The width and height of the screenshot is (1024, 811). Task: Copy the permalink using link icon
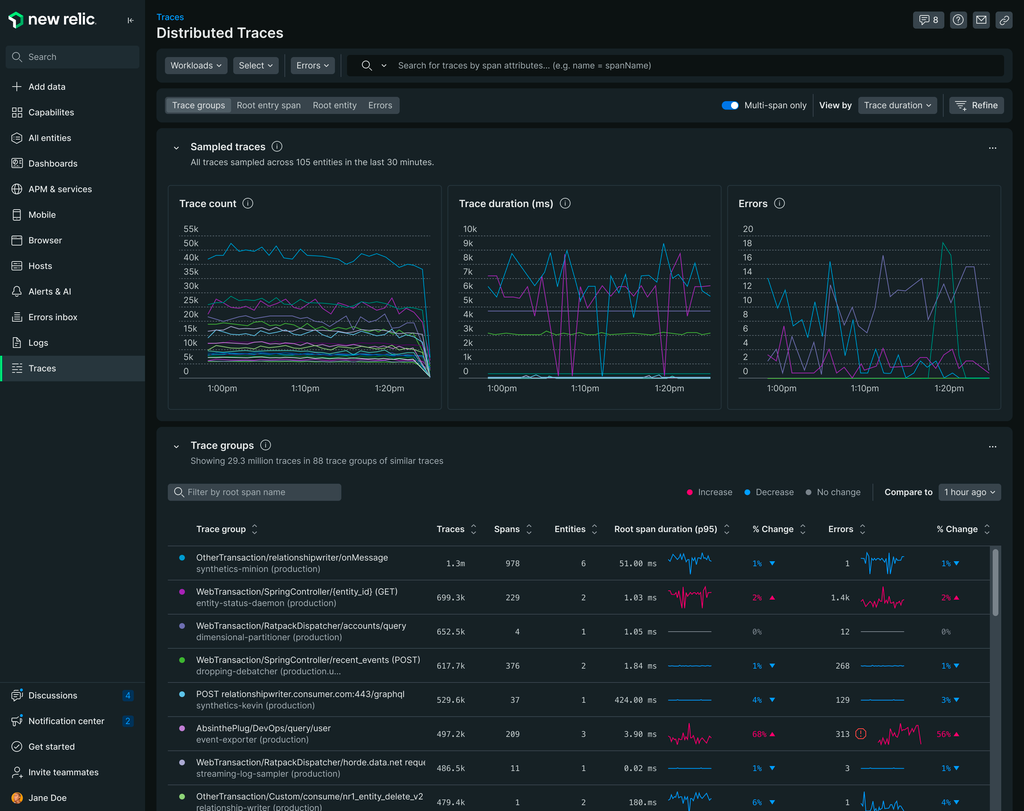click(1004, 20)
